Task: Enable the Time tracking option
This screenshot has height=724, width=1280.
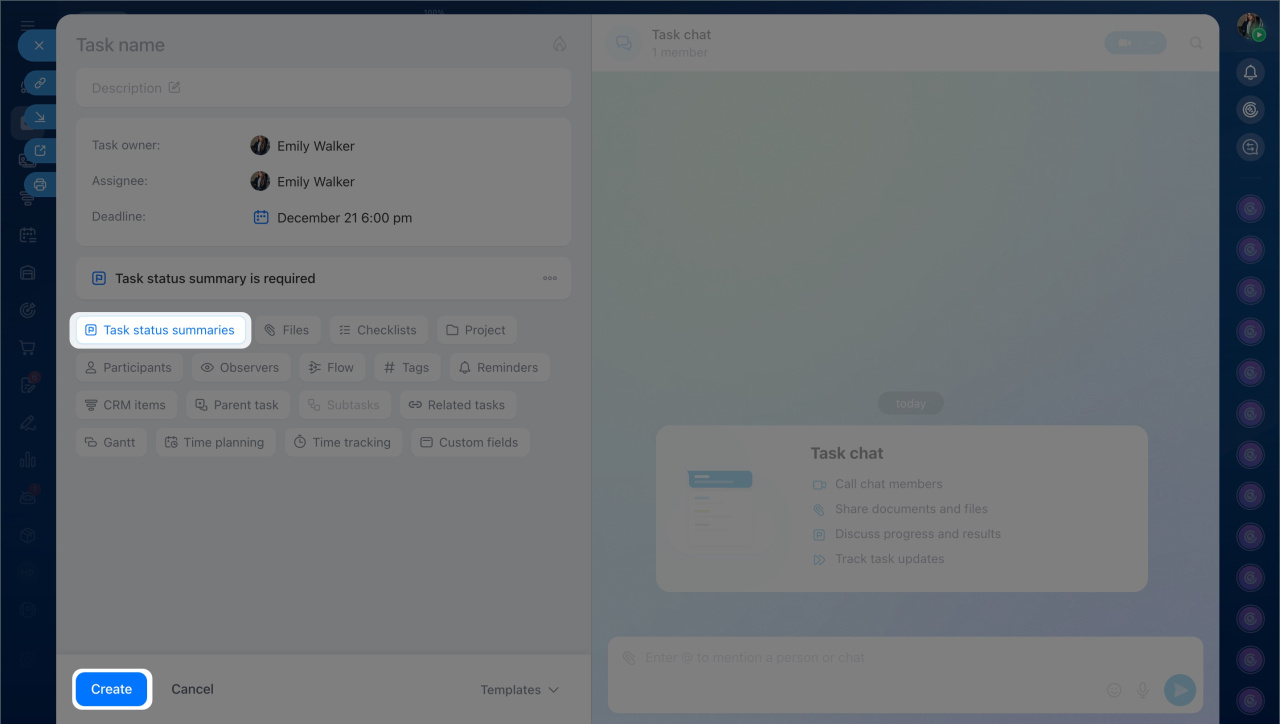Action: coord(343,442)
